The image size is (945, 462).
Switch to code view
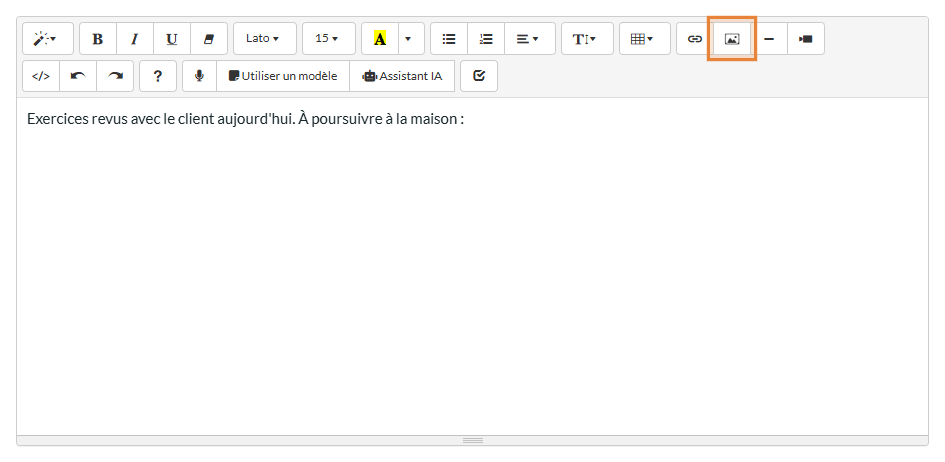(41, 76)
